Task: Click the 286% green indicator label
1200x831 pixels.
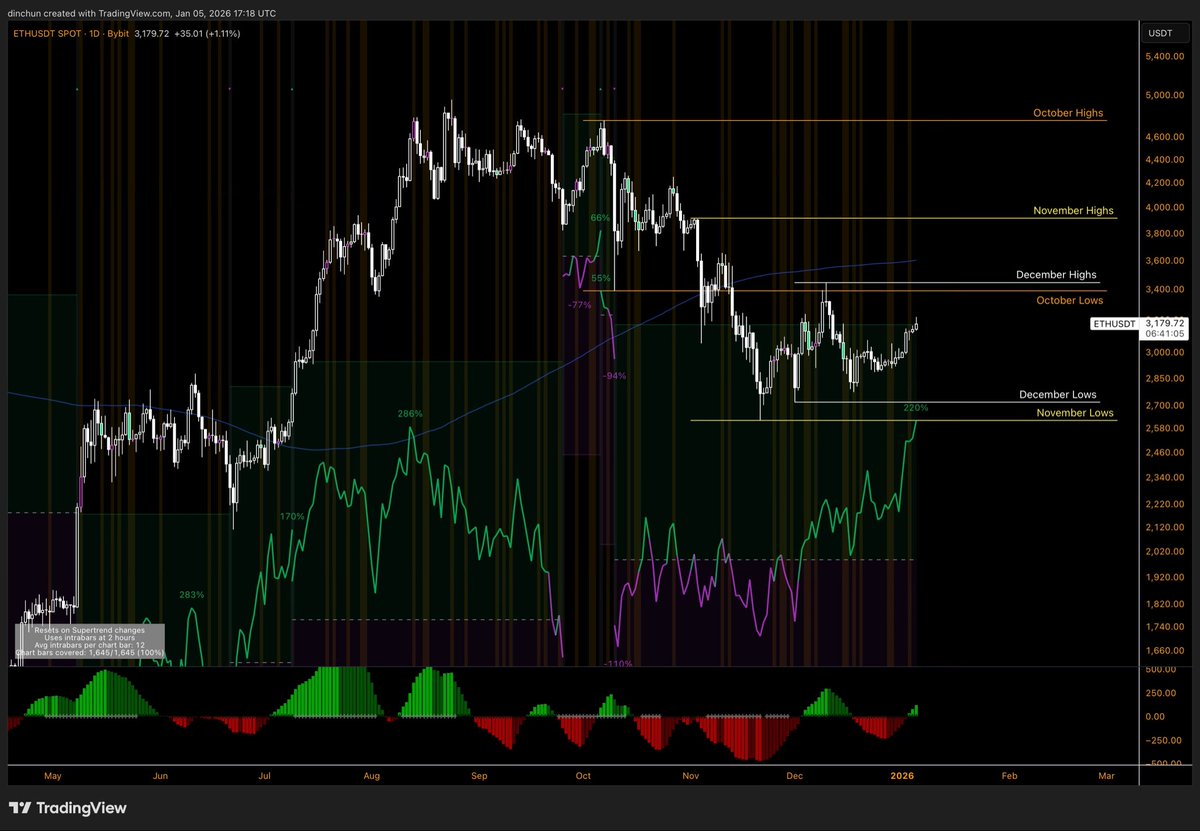Action: [x=410, y=412]
